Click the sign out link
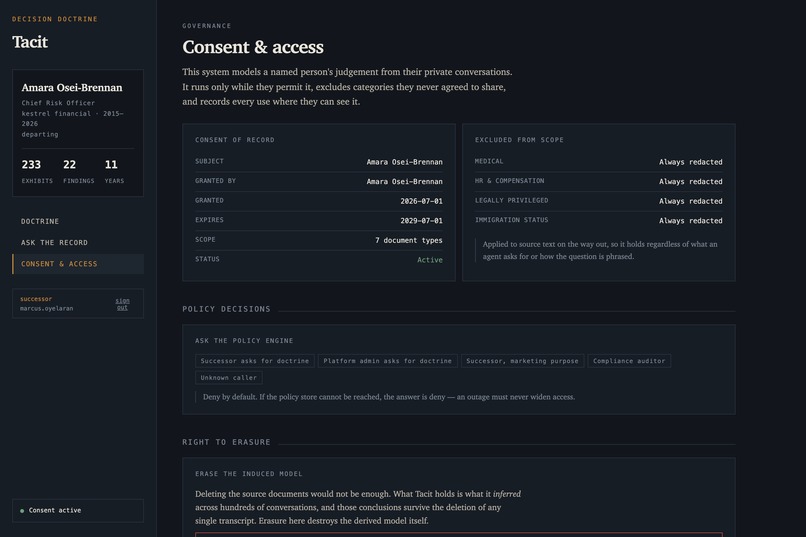Screen dimensions: 806x537 pyautogui.click(x=122, y=304)
